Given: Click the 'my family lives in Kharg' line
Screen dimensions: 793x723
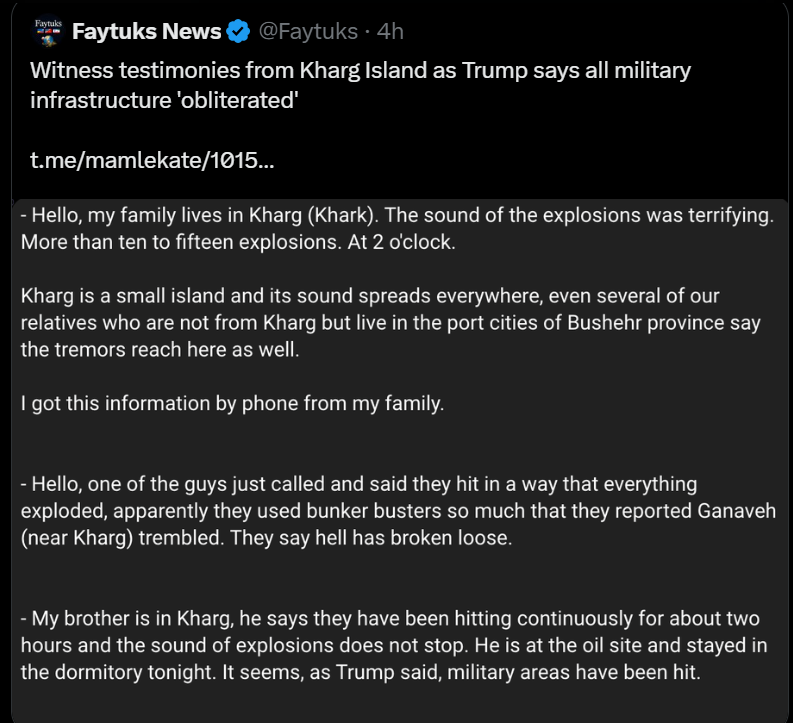Looking at the screenshot, I should coord(200,217).
